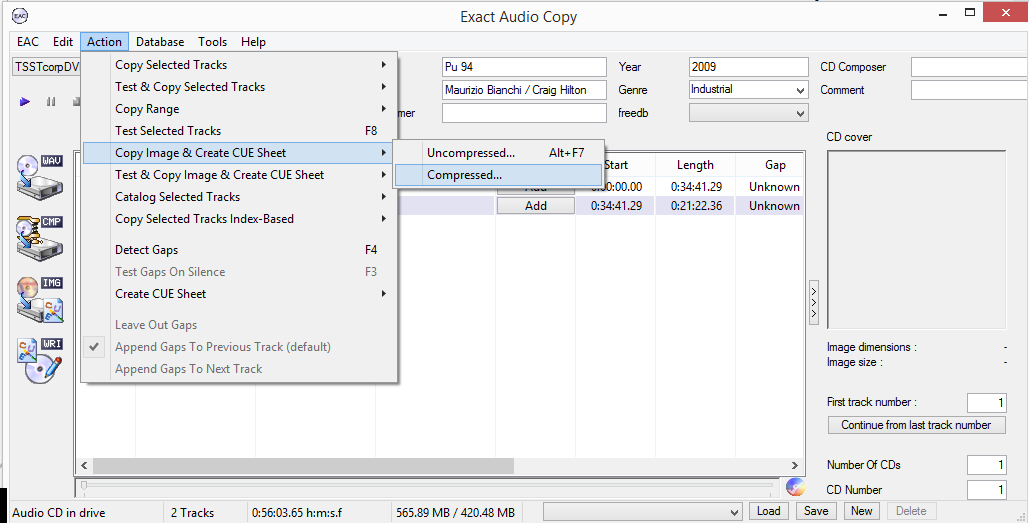Open the Database menu
Screen dimensions: 1029x523
click(160, 42)
